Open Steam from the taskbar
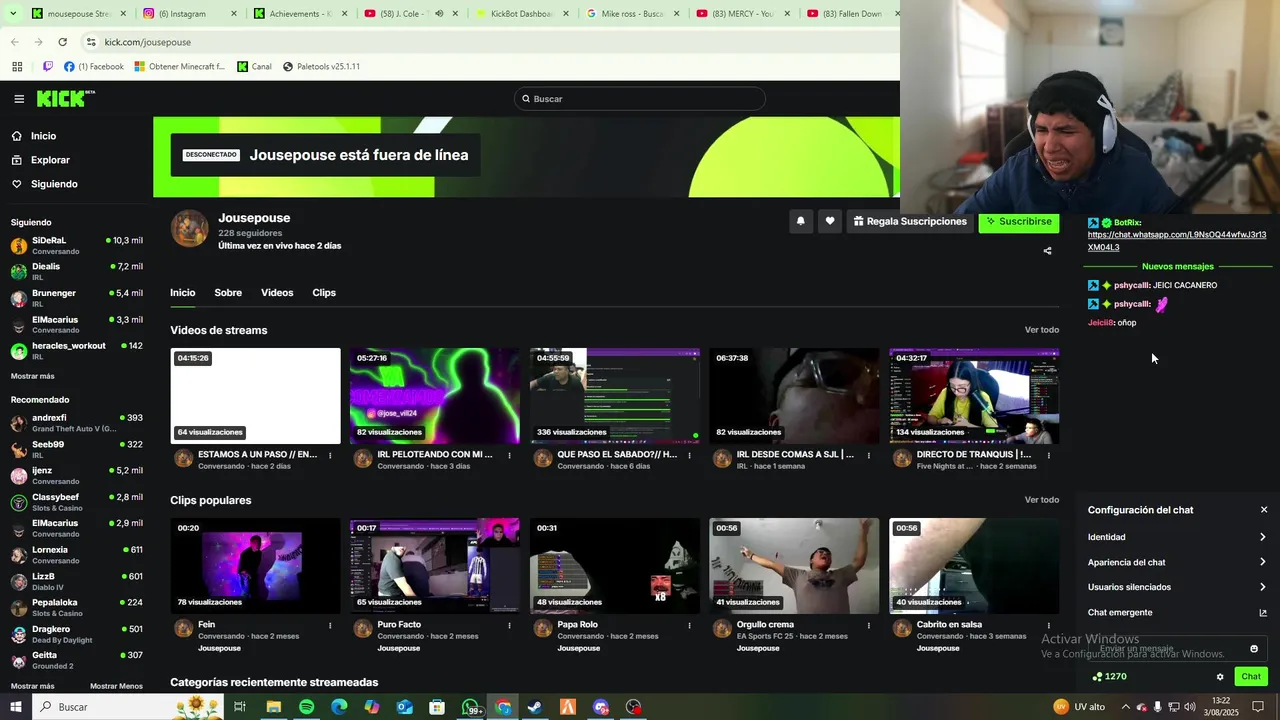Viewport: 1280px width, 720px height. pyautogui.click(x=535, y=707)
